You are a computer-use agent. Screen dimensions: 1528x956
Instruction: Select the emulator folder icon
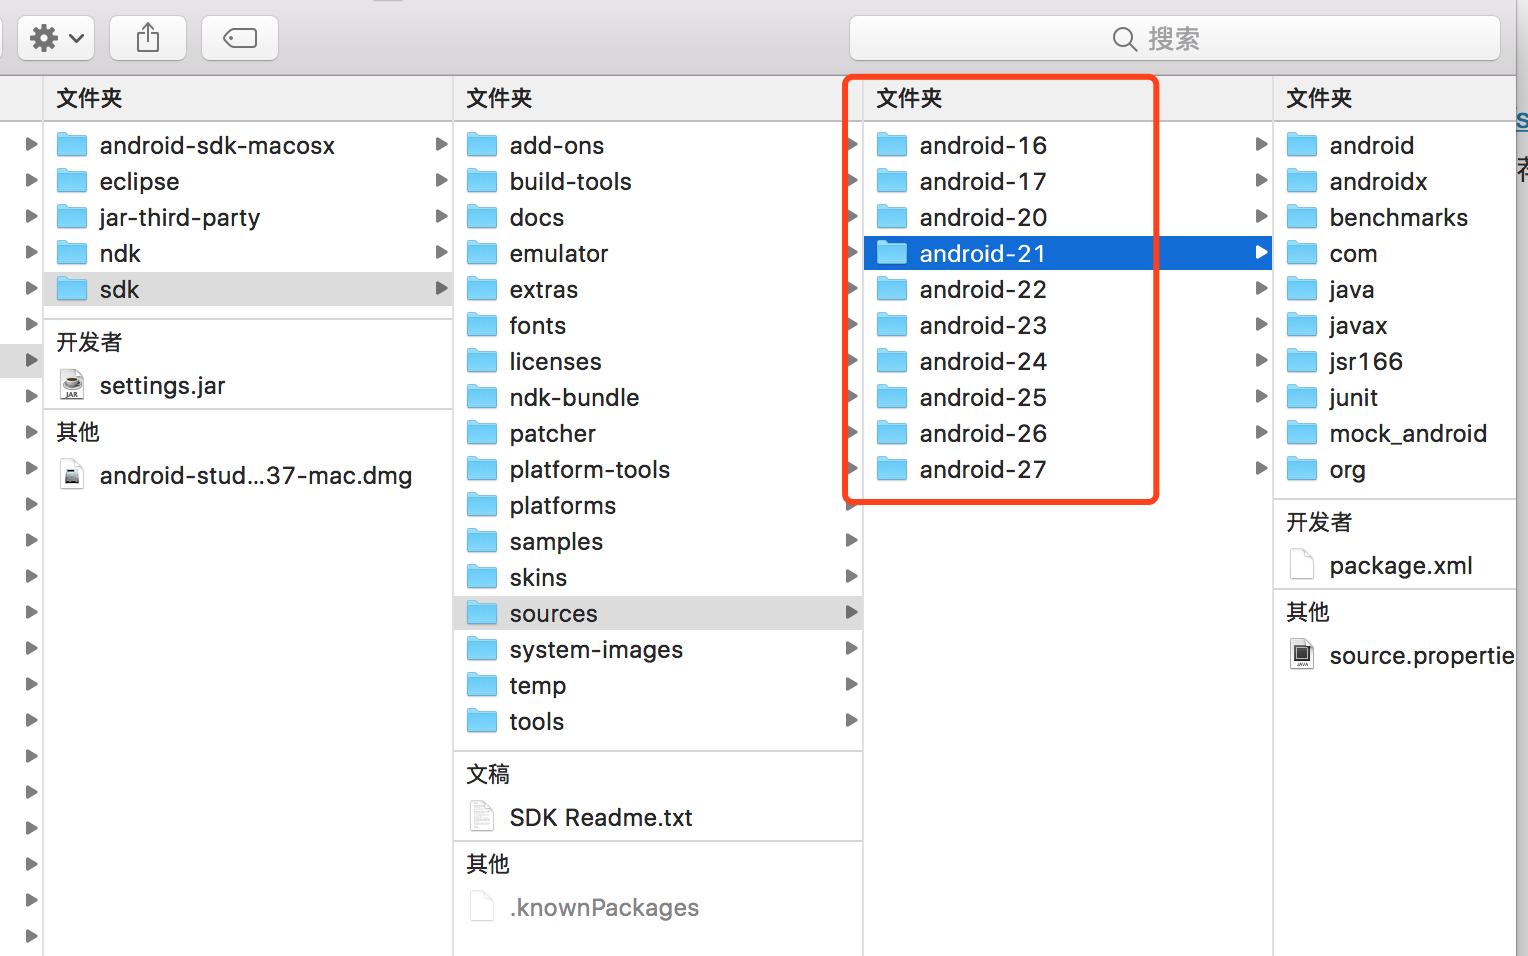tap(482, 254)
